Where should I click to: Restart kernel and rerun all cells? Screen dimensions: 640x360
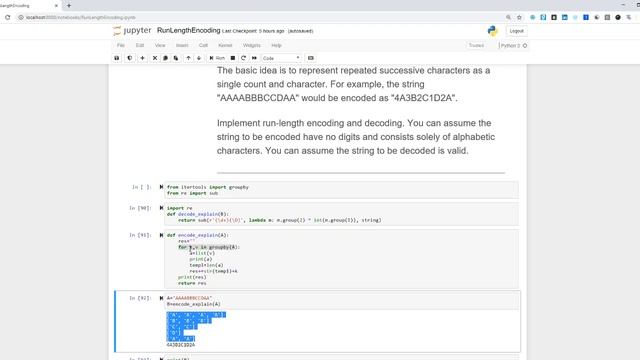tap(254, 58)
